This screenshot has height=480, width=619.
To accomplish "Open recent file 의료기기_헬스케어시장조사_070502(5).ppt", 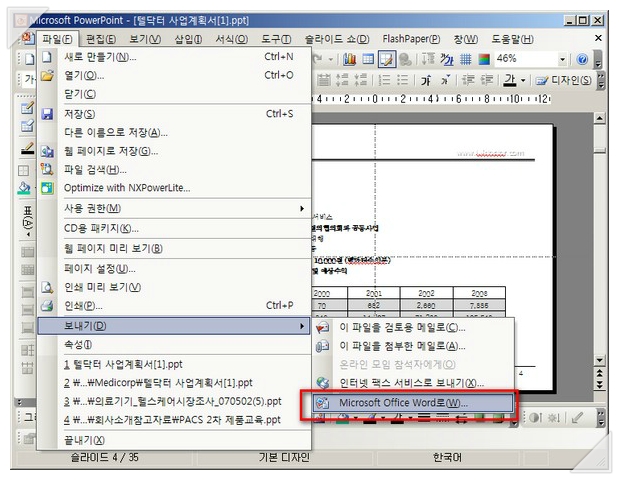I will (x=174, y=401).
